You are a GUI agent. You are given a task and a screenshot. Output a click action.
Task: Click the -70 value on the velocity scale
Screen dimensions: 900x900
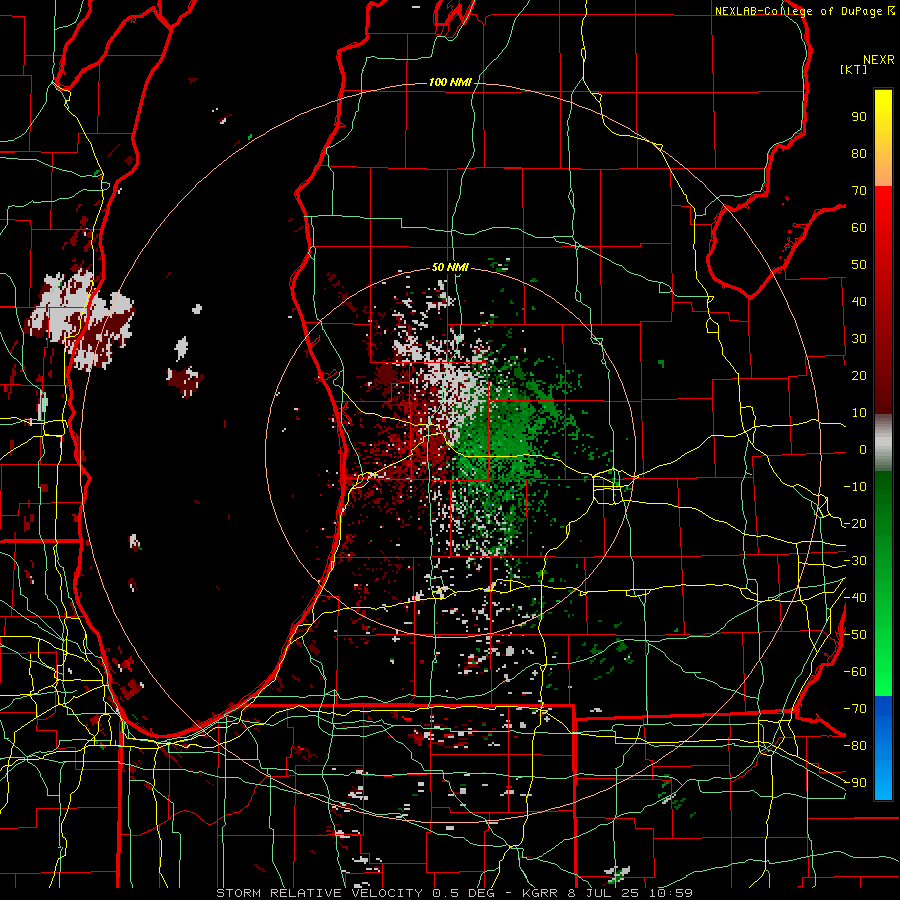click(x=855, y=709)
